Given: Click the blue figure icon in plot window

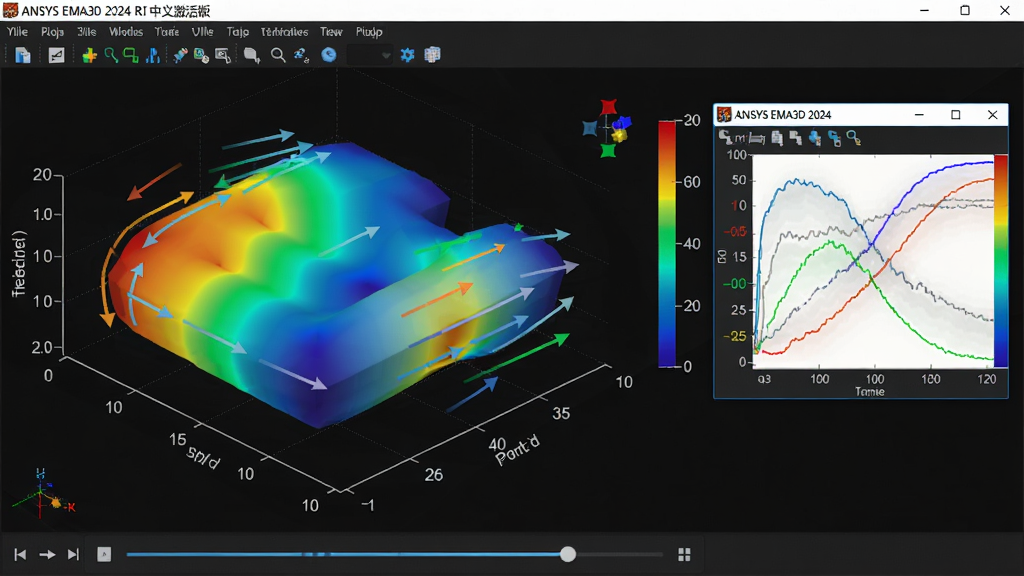Looking at the screenshot, I should pyautogui.click(x=815, y=138).
